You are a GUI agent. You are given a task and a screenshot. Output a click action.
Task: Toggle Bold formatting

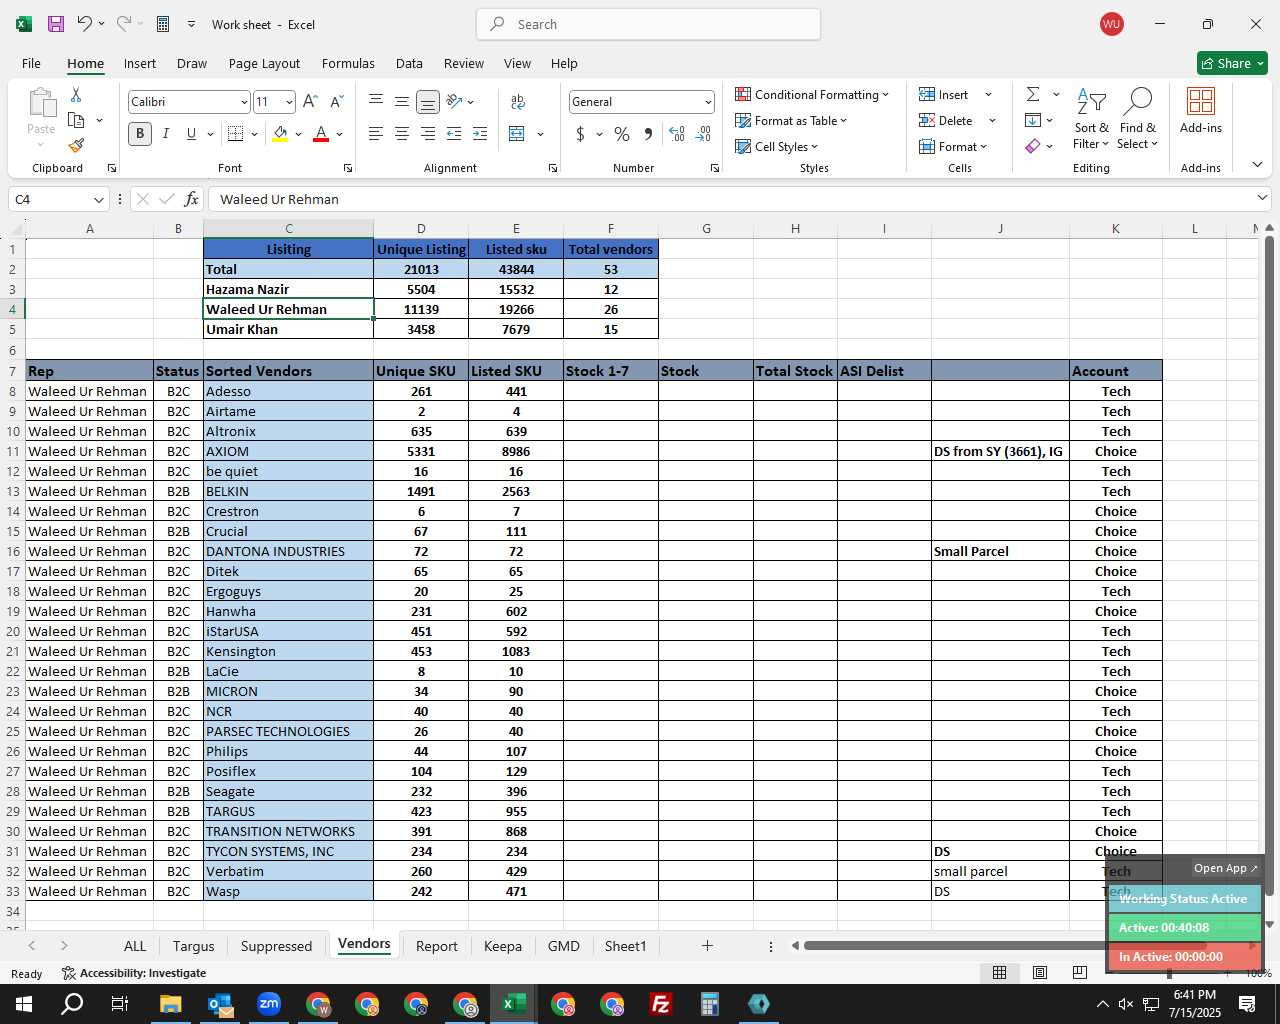[x=140, y=134]
